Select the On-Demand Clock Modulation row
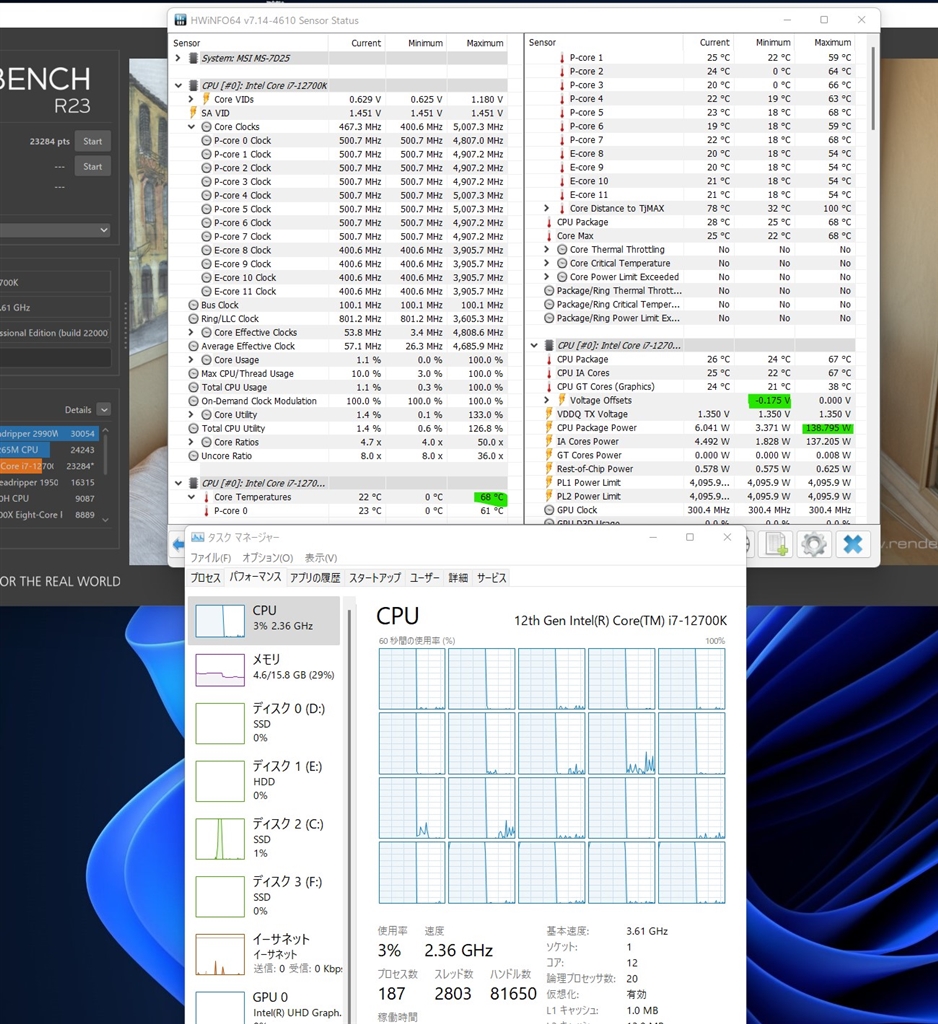 [x=347, y=401]
